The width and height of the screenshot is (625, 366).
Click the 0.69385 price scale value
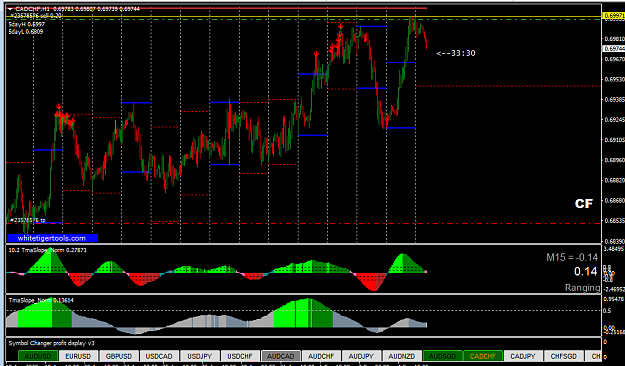tap(615, 99)
